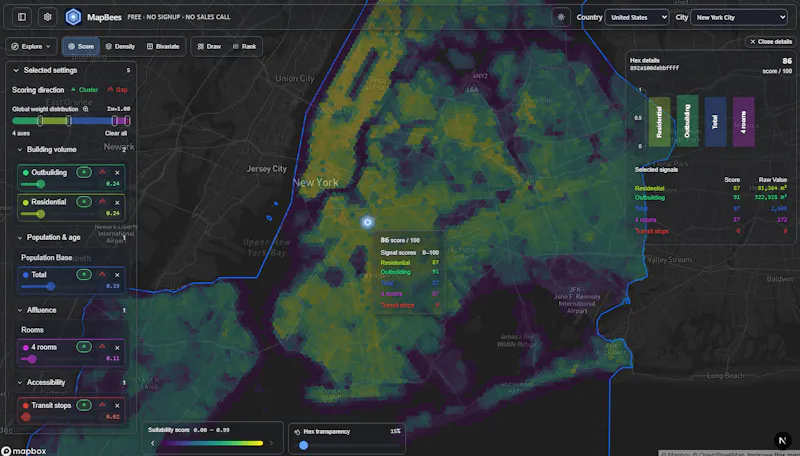Image resolution: width=800 pixels, height=456 pixels.
Task: Remove the Outbuilding signal with its X
Action: 117,173
